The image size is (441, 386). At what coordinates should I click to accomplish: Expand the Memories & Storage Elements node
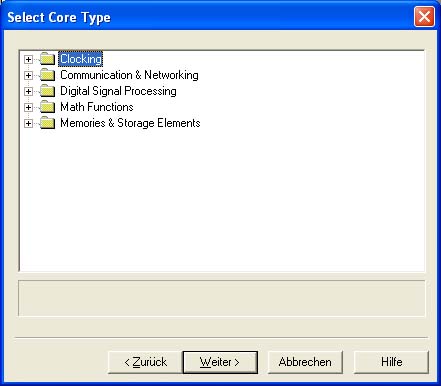28,123
